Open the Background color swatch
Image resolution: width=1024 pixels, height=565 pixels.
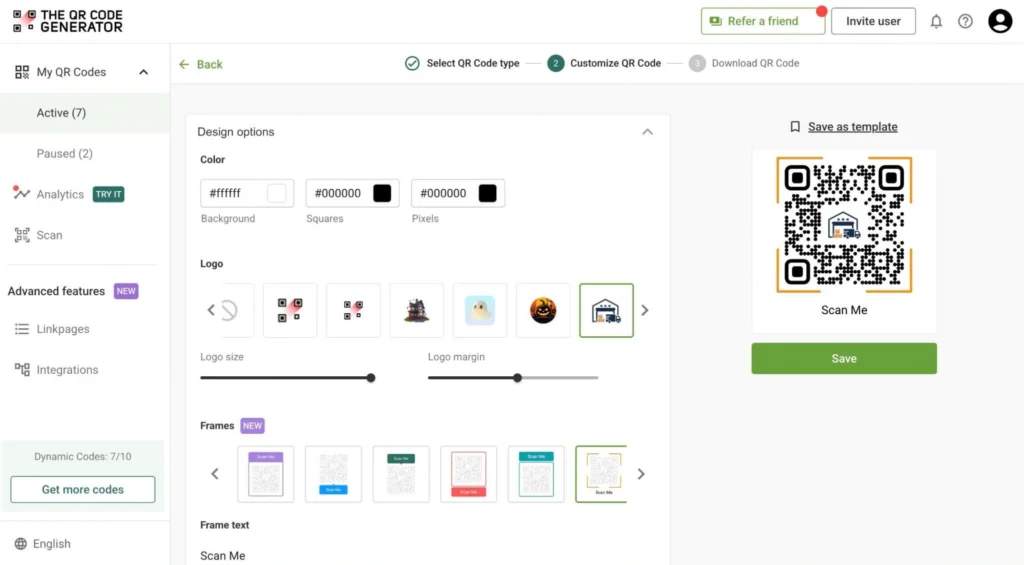tap(276, 193)
